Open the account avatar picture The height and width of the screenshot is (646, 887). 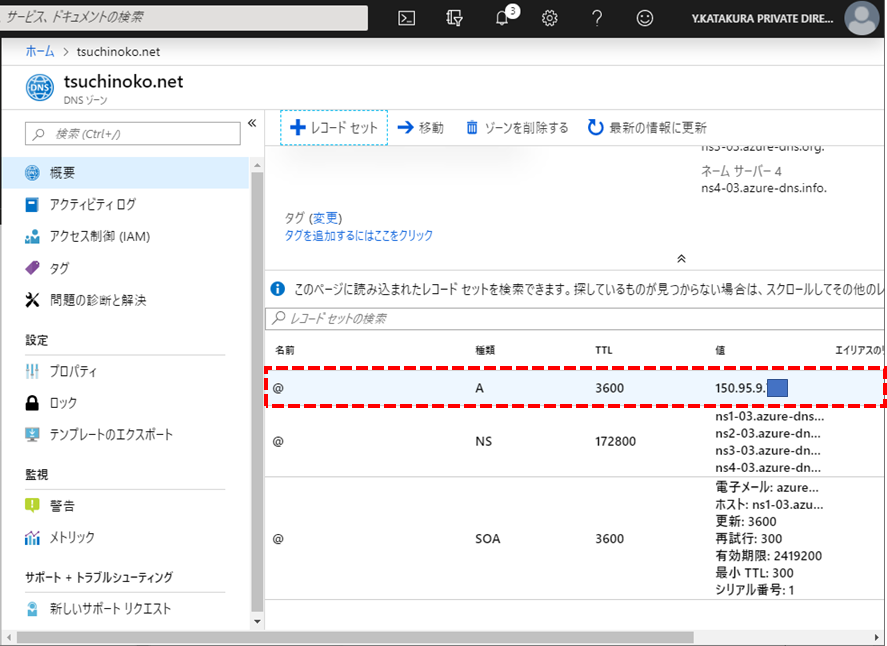click(x=861, y=18)
